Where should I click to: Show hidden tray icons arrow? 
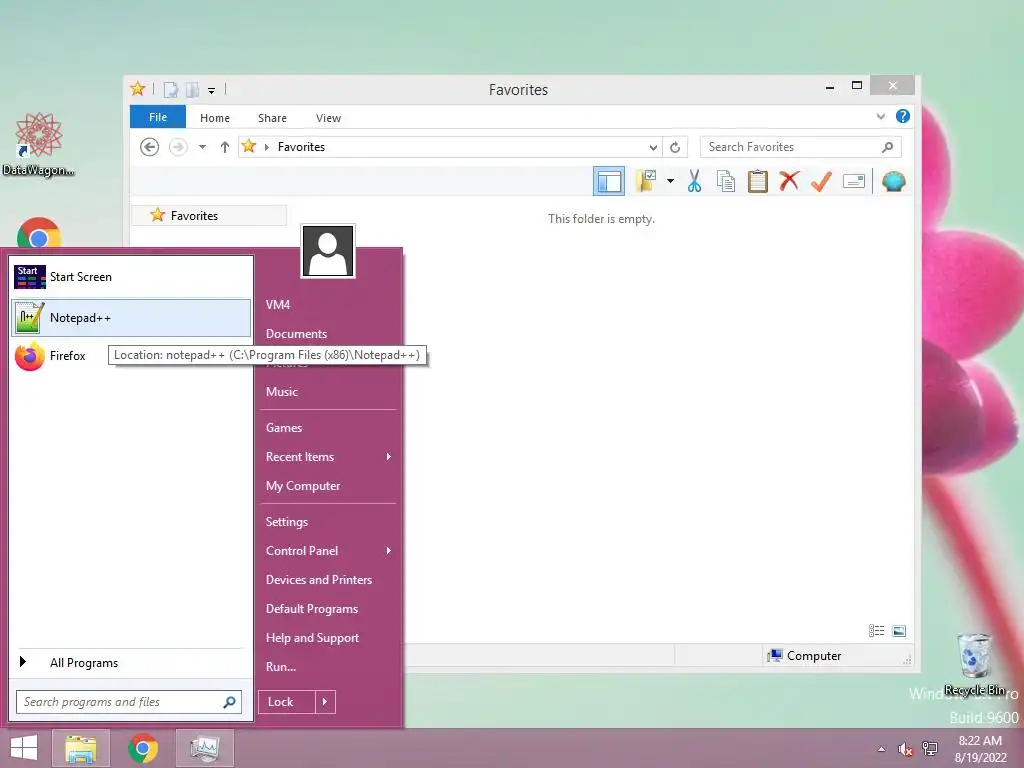click(882, 749)
